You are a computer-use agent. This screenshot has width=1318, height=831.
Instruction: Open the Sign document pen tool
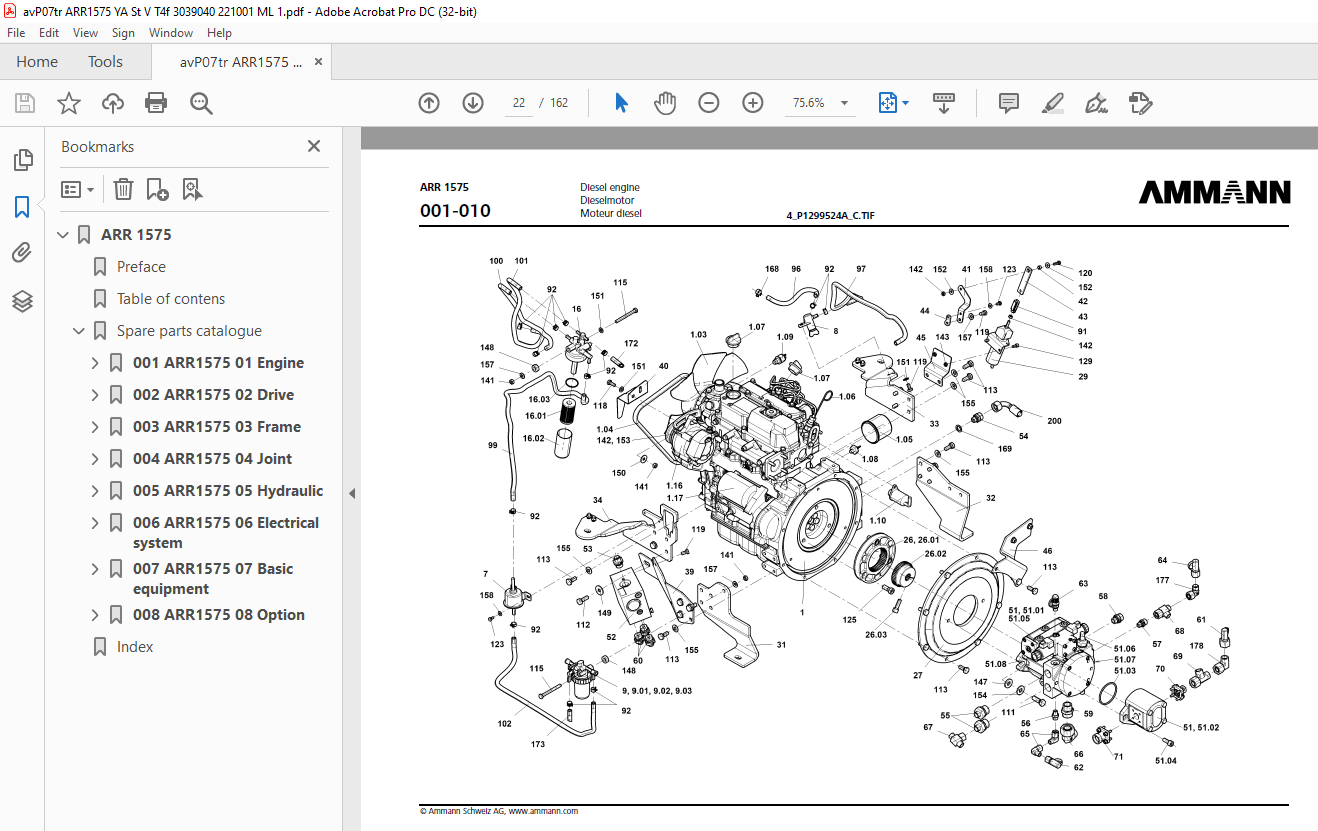pos(1096,103)
